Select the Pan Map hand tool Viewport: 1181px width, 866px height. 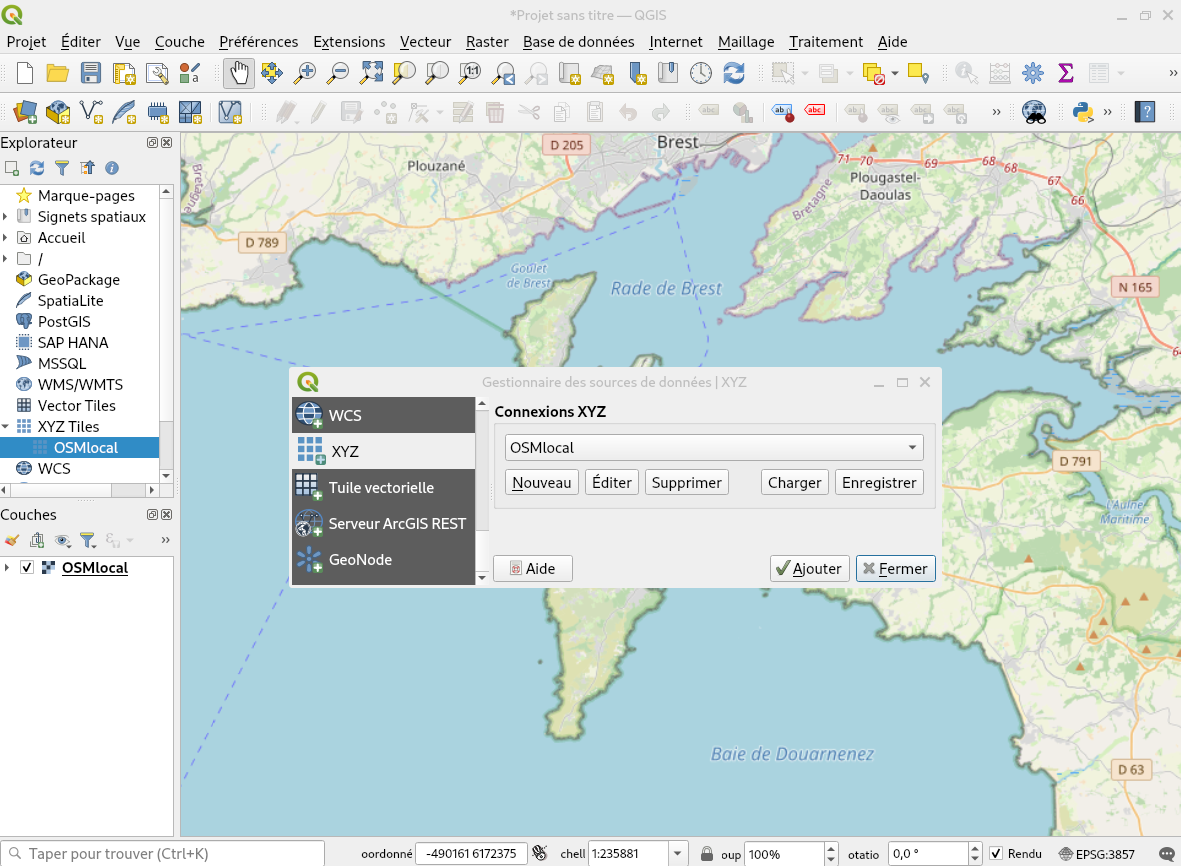pyautogui.click(x=239, y=73)
